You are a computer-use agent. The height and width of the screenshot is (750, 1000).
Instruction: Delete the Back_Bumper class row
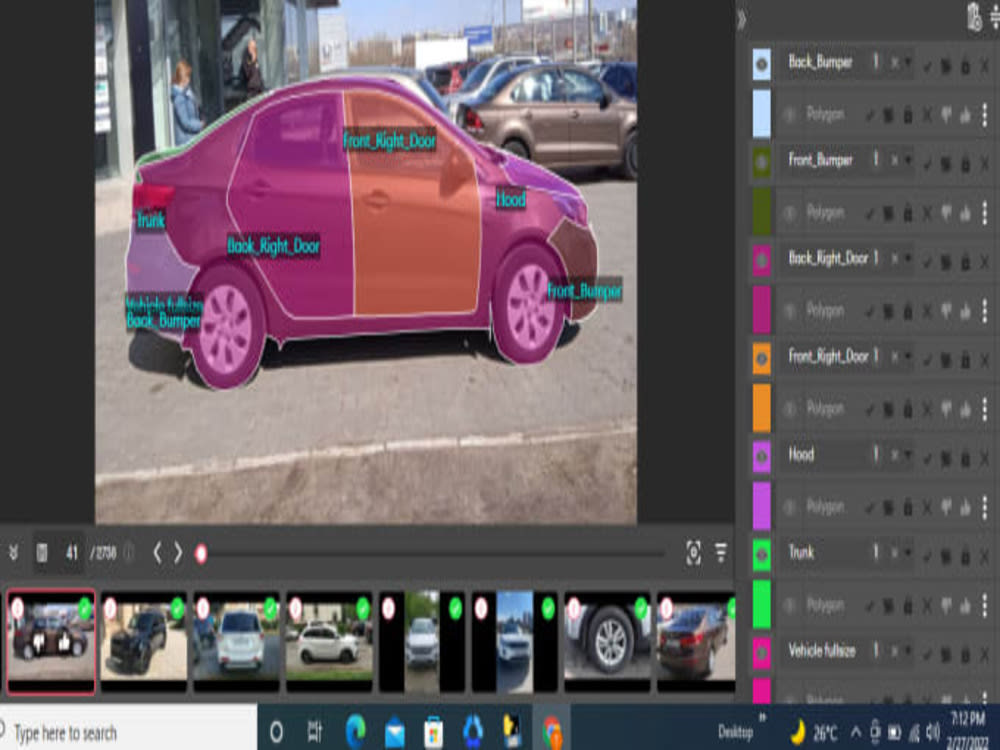(985, 65)
